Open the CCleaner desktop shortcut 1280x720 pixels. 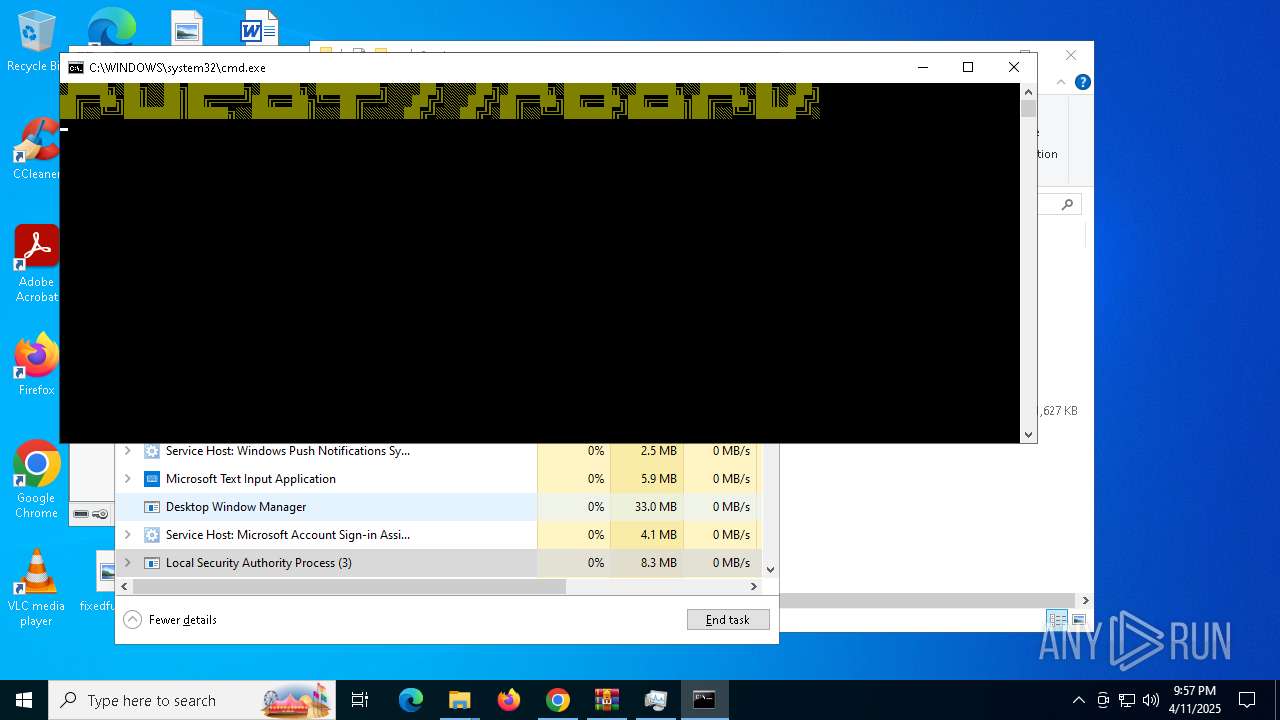(x=36, y=150)
